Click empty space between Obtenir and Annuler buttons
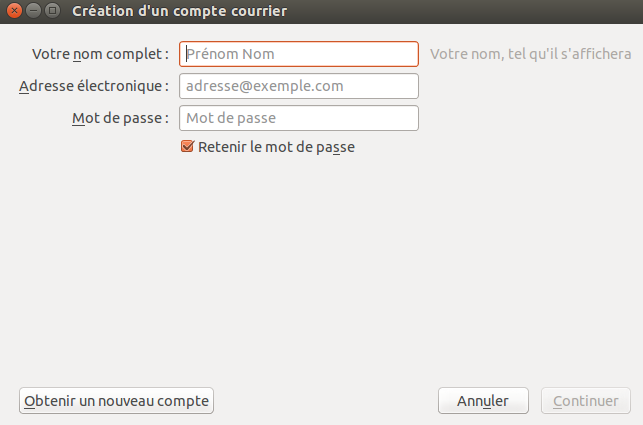Viewport: 643px width, 425px height. (325, 401)
